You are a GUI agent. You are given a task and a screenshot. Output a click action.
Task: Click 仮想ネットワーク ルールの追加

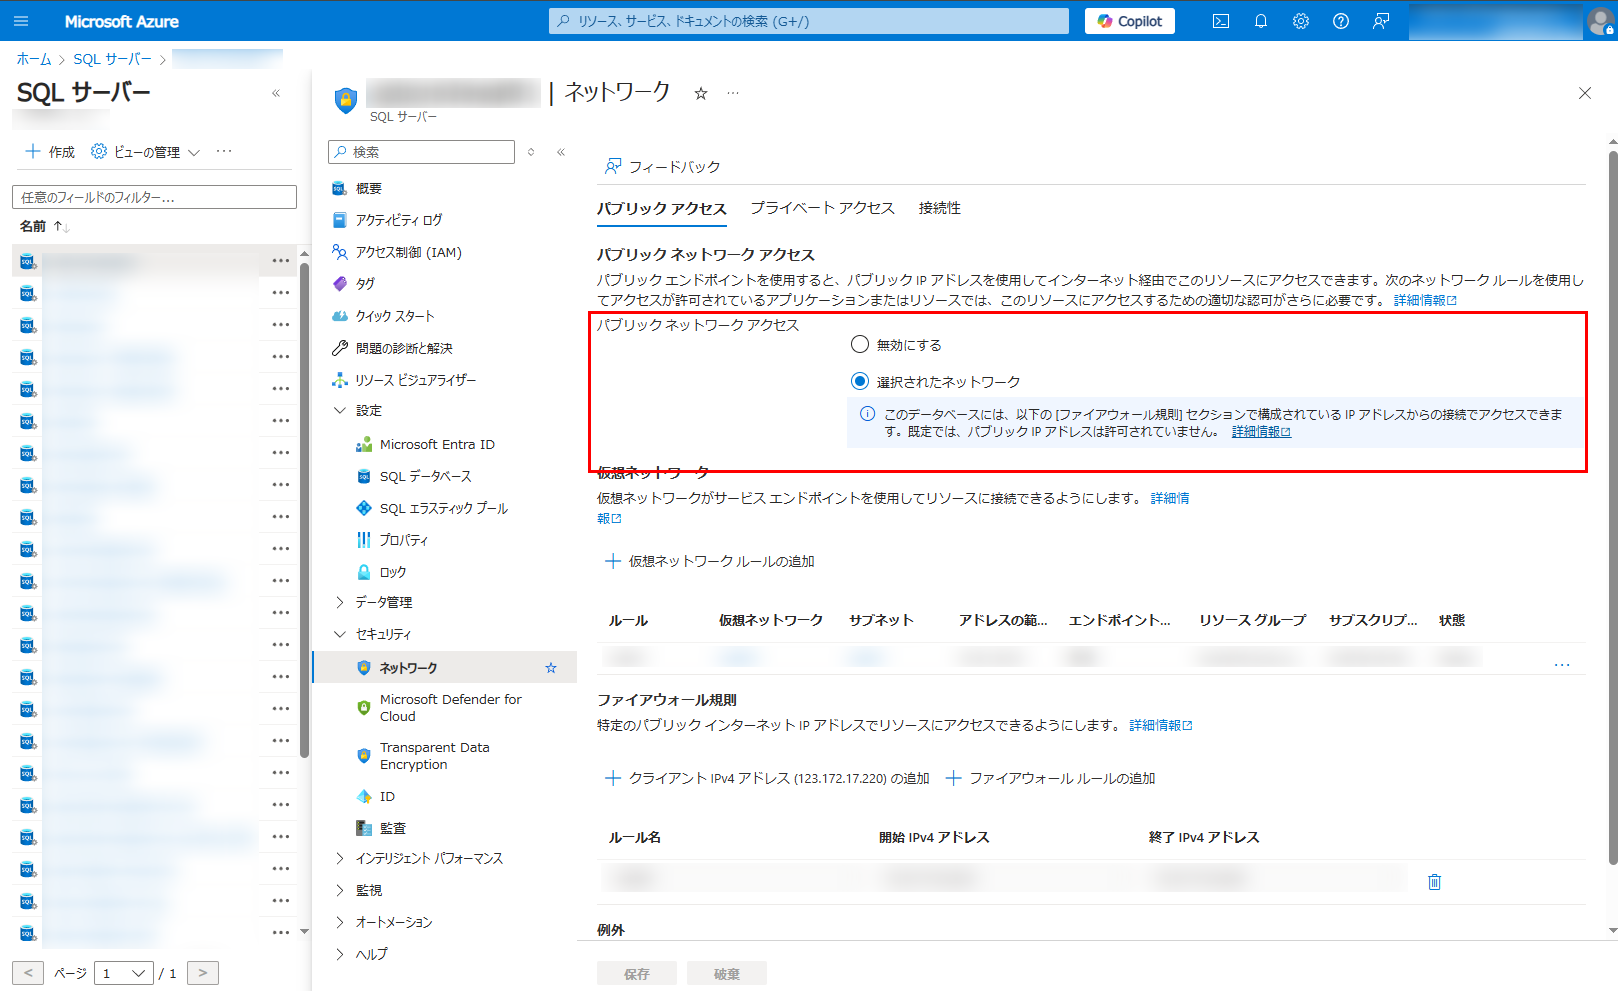(x=710, y=561)
